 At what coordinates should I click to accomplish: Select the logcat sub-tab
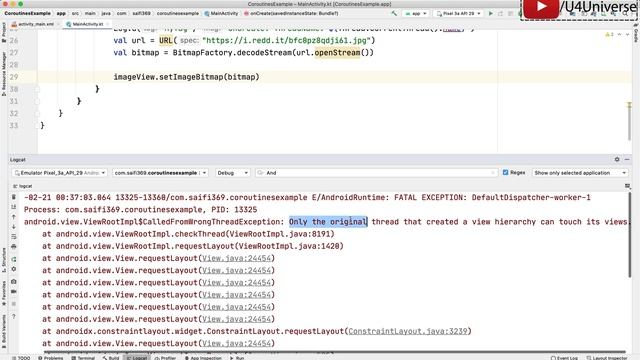(22, 186)
